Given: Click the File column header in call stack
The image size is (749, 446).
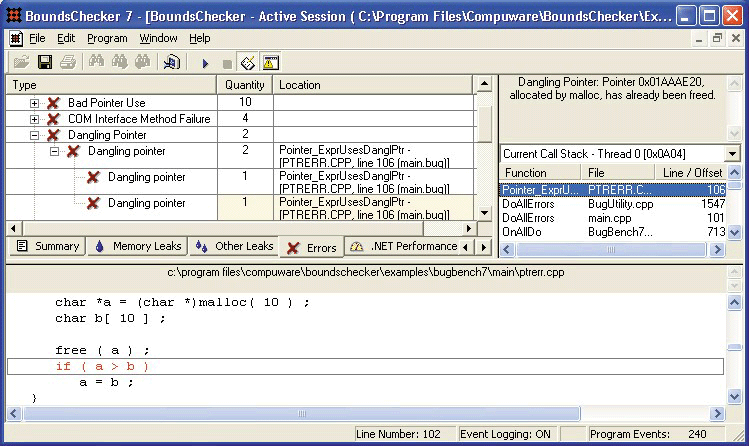Looking at the screenshot, I should point(617,173).
